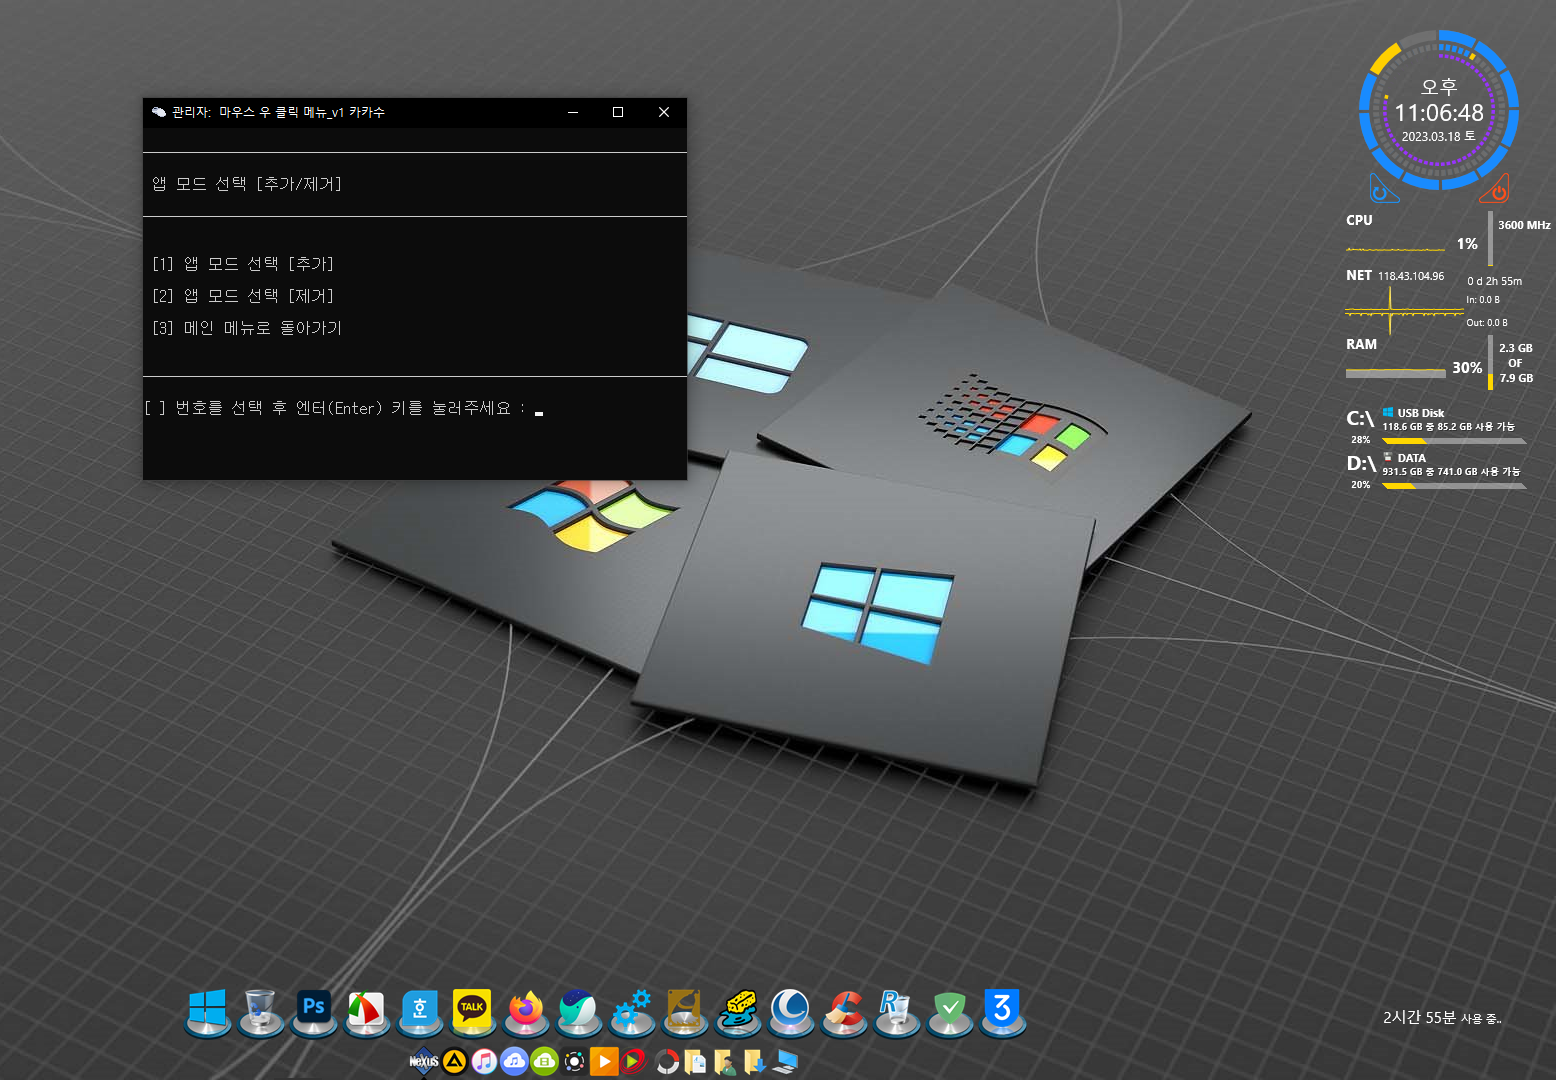Click the '[3] 메인 메뉴로 돌아가기' line
Image resolution: width=1556 pixels, height=1080 pixels.
coord(247,328)
